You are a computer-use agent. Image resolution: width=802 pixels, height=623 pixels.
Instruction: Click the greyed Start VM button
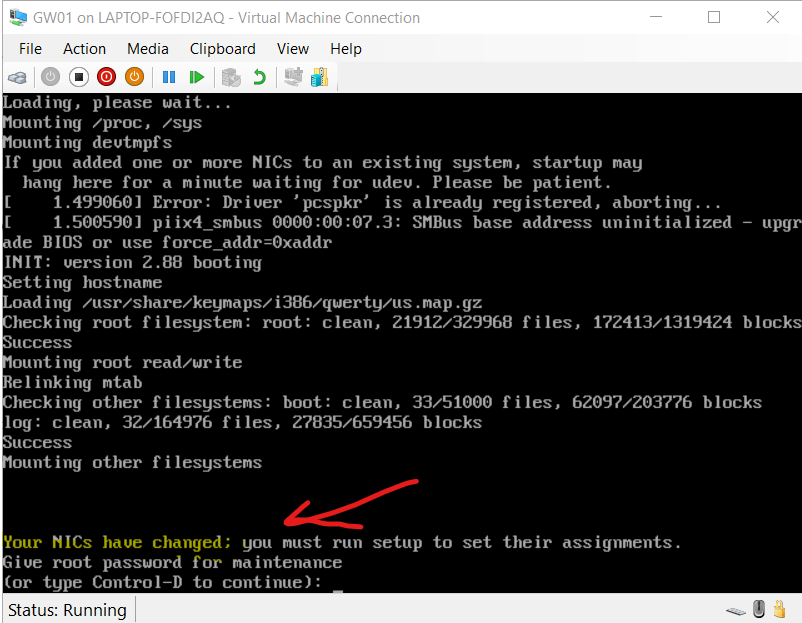point(50,77)
